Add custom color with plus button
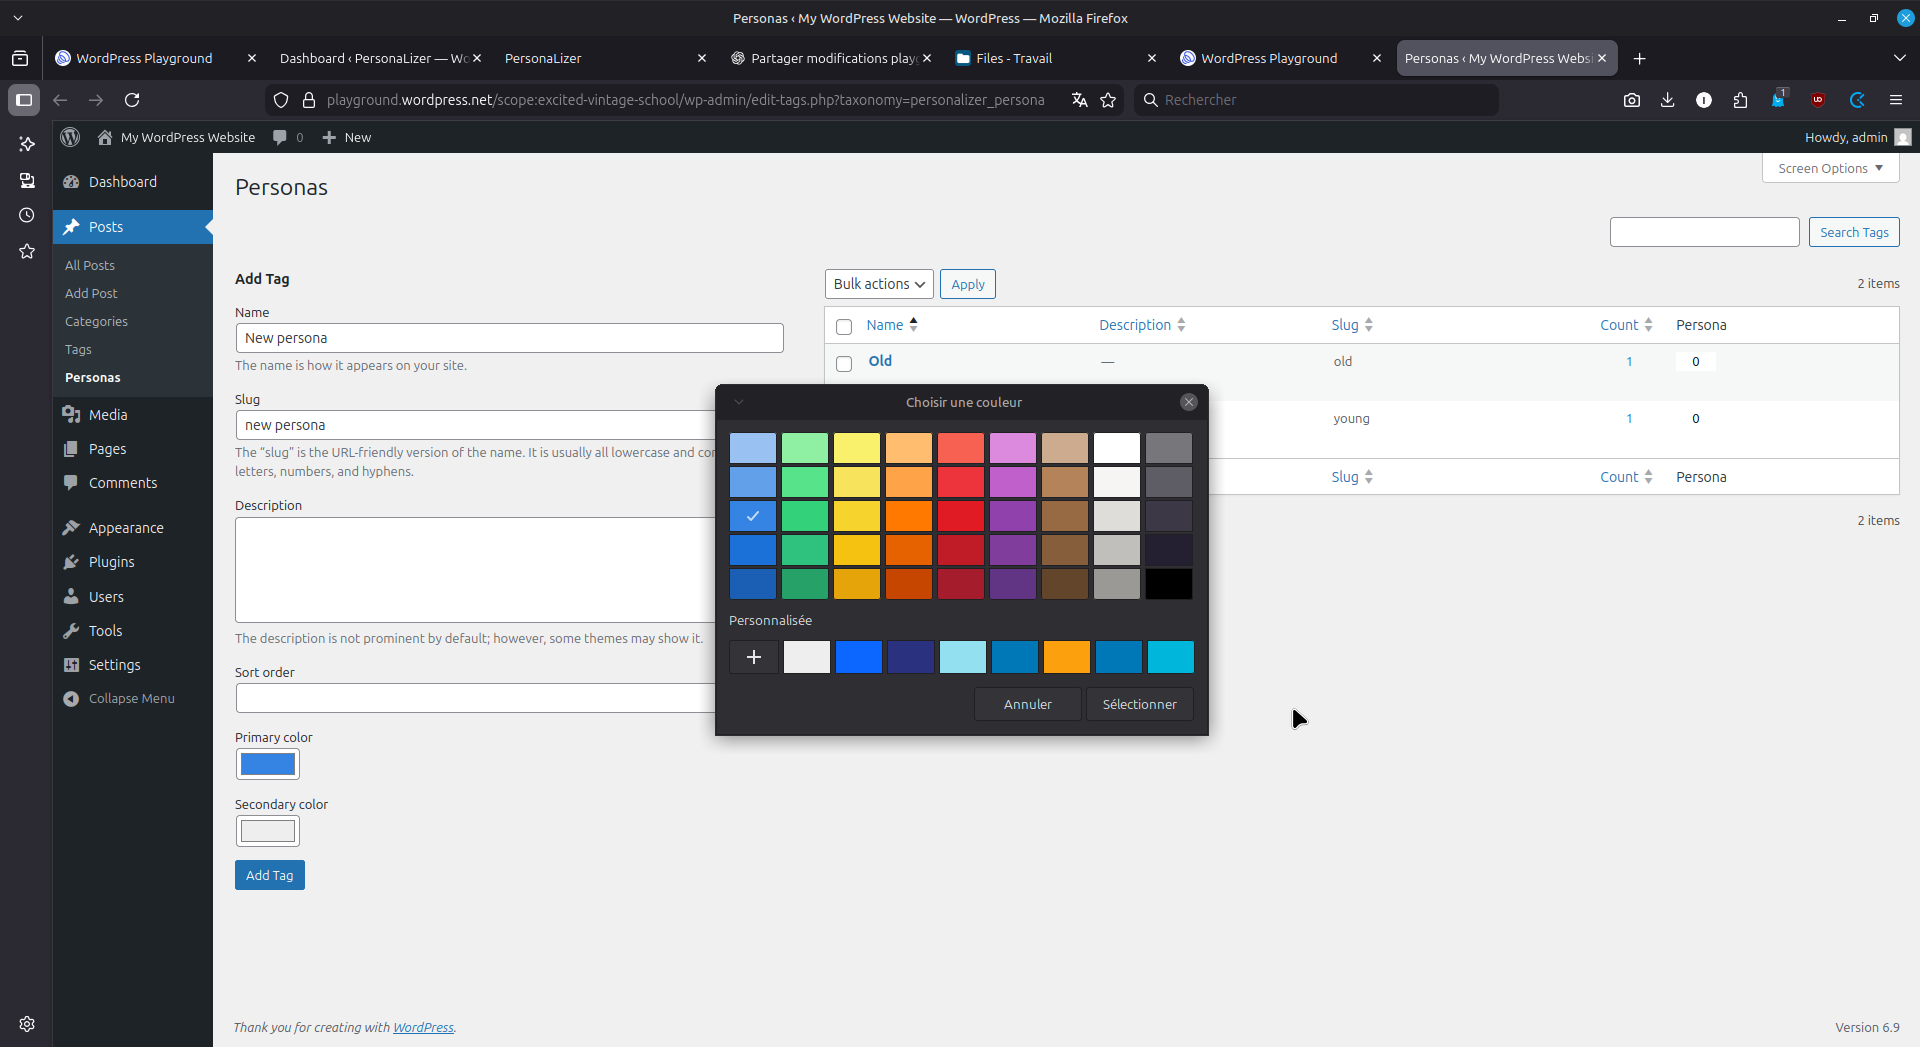 pos(754,657)
